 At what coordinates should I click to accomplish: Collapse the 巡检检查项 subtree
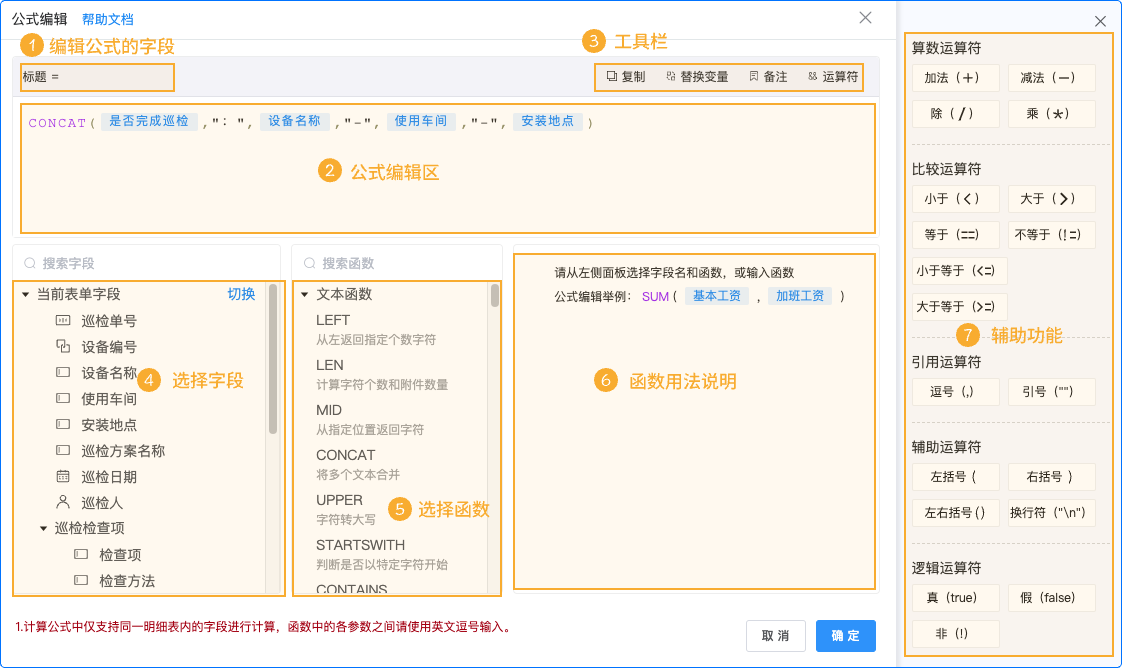point(42,528)
